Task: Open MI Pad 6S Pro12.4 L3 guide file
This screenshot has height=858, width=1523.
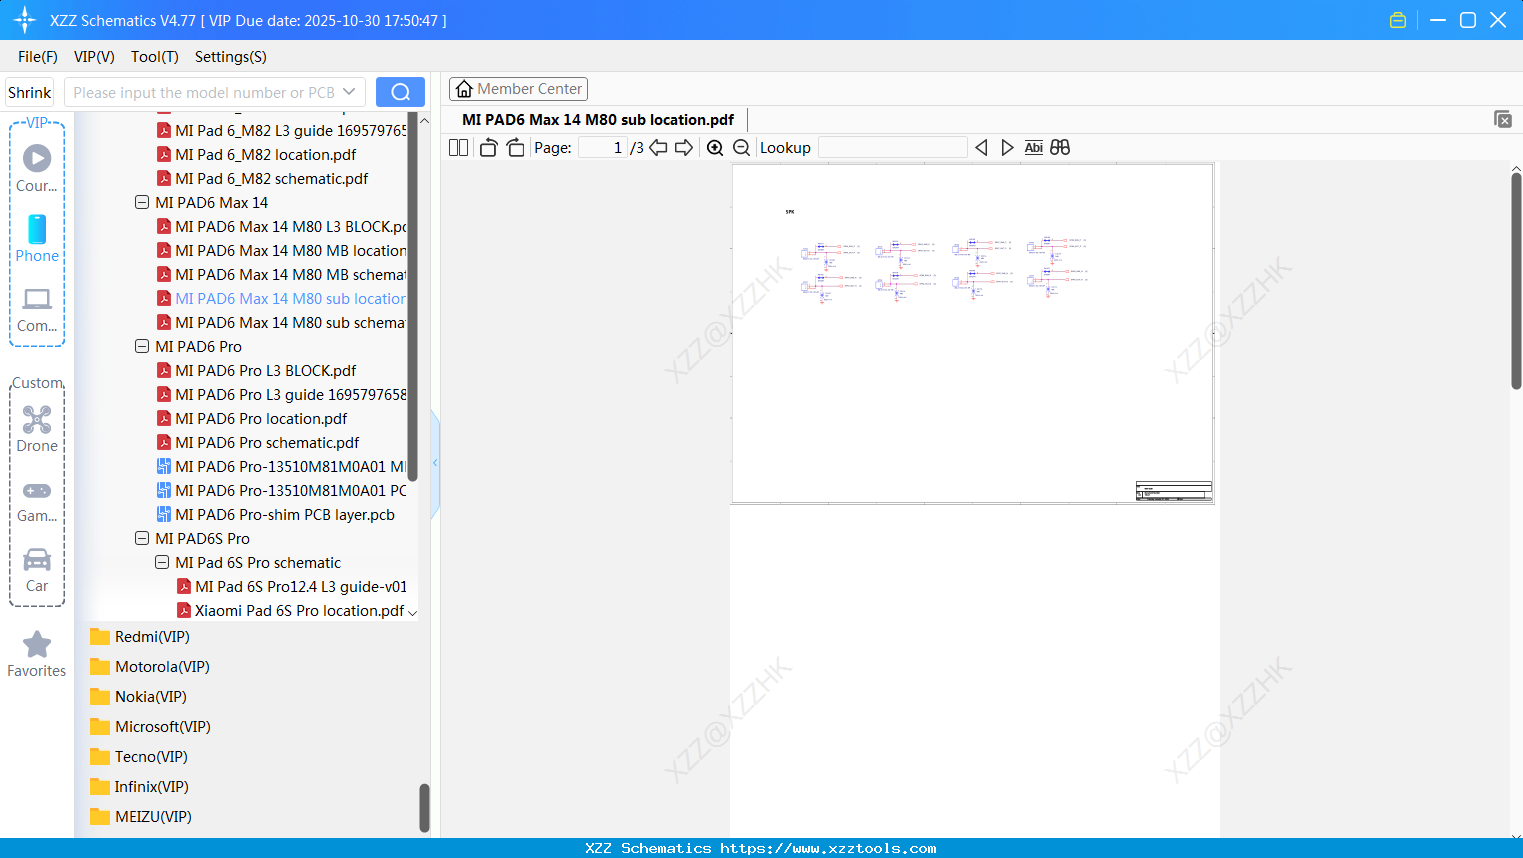Action: click(x=292, y=587)
